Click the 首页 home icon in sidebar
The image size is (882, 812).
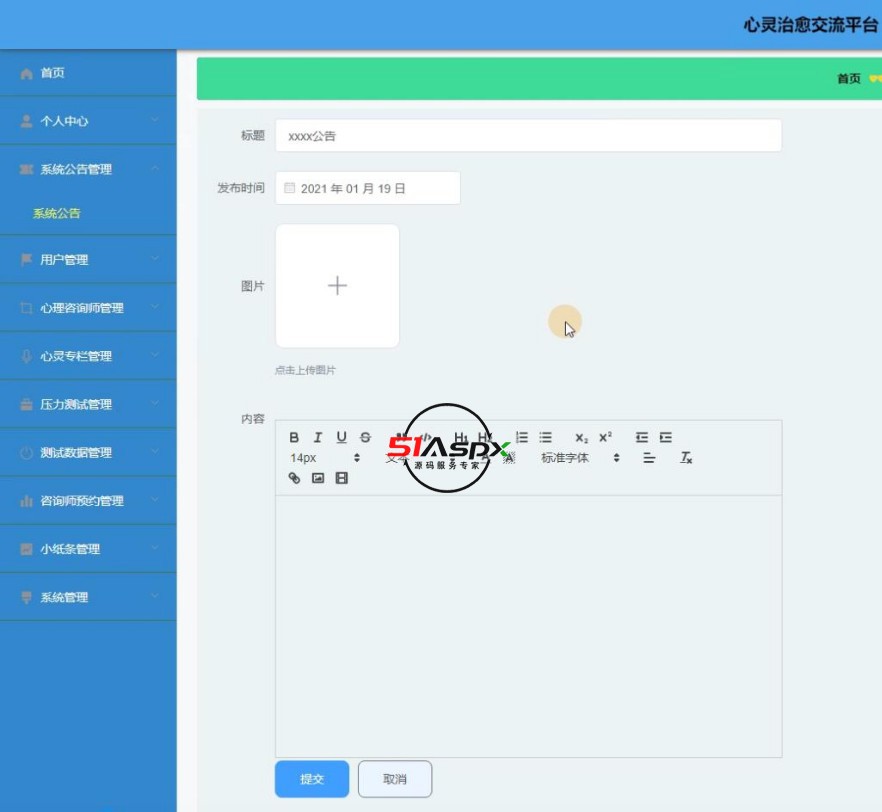click(26, 73)
